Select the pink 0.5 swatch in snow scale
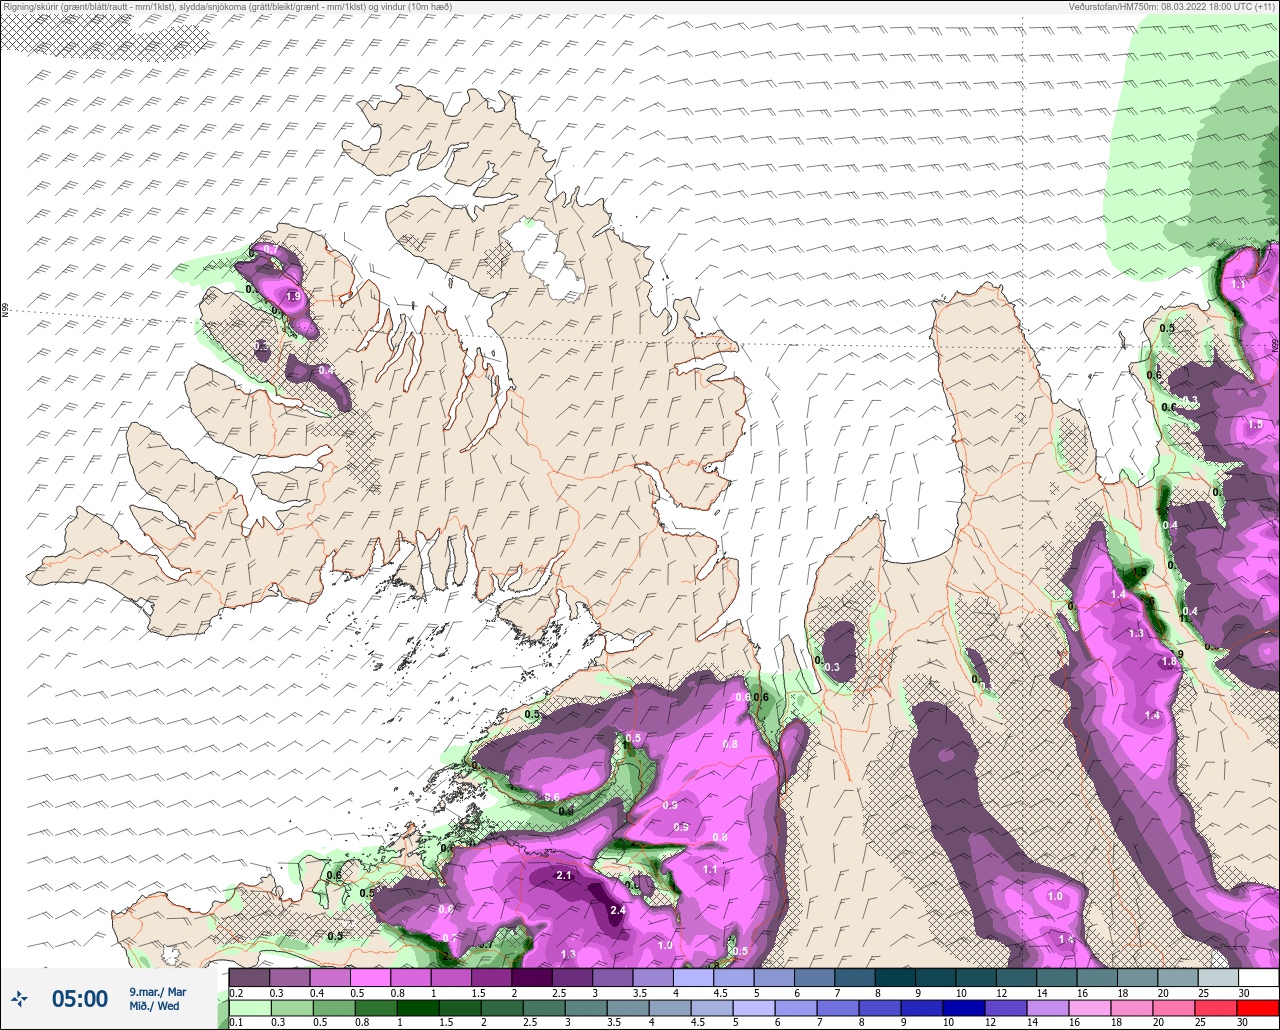Viewport: 1280px width, 1030px height. pyautogui.click(x=370, y=977)
